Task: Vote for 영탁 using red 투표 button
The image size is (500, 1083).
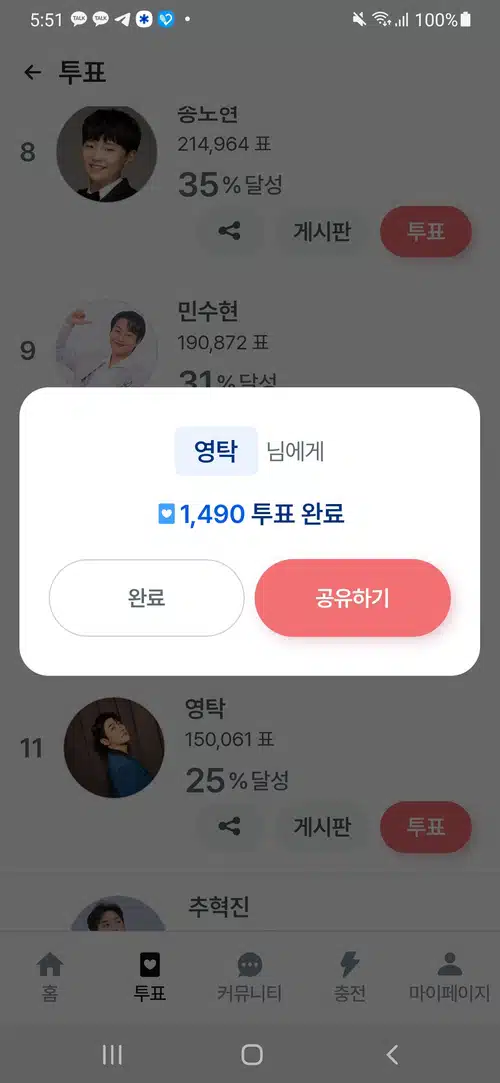Action: coord(426,826)
